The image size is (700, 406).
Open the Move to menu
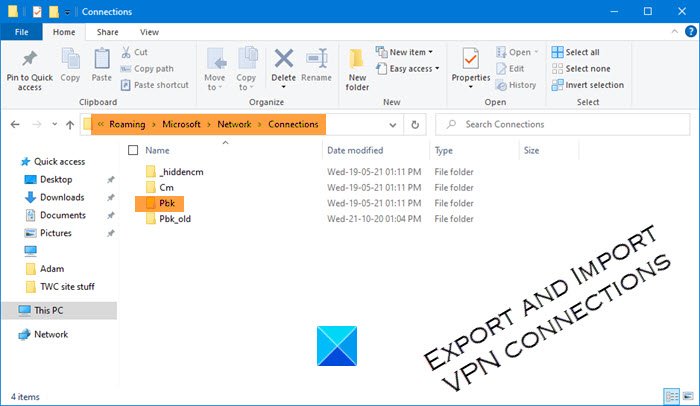[215, 69]
